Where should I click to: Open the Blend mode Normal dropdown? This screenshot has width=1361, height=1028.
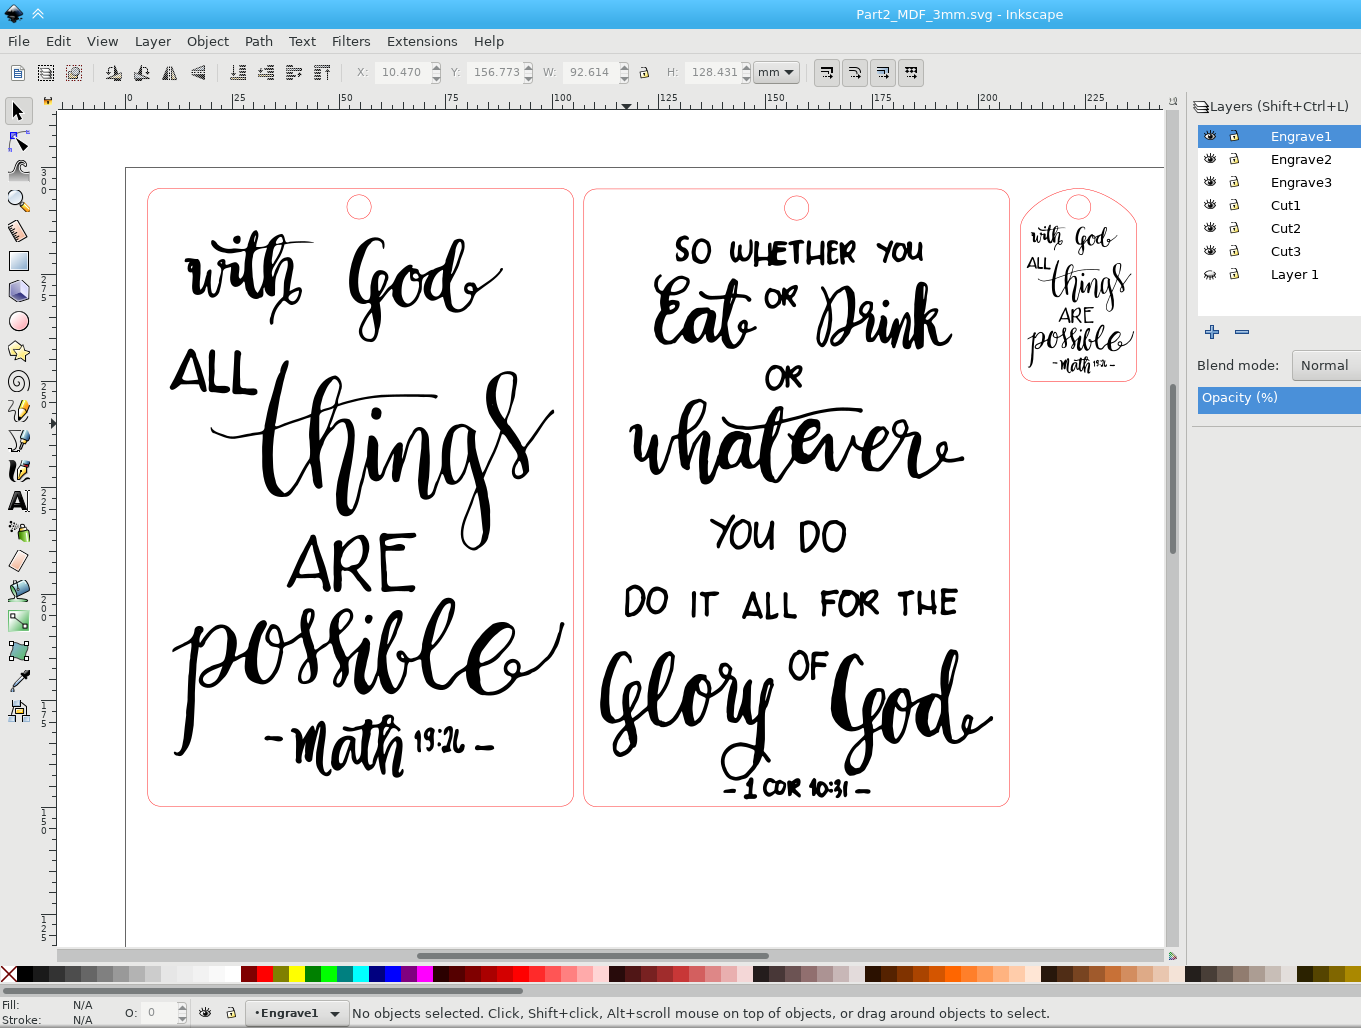pos(1326,366)
